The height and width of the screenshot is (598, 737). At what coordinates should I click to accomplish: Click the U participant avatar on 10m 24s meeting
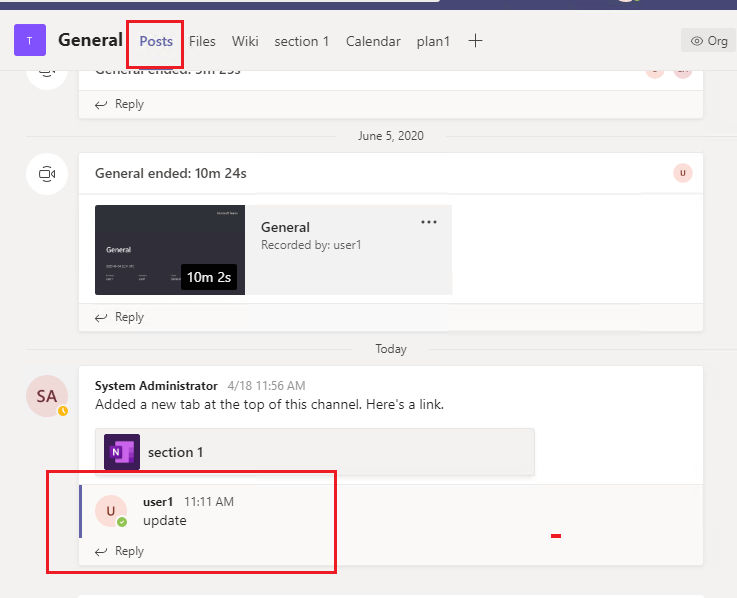tap(682, 173)
